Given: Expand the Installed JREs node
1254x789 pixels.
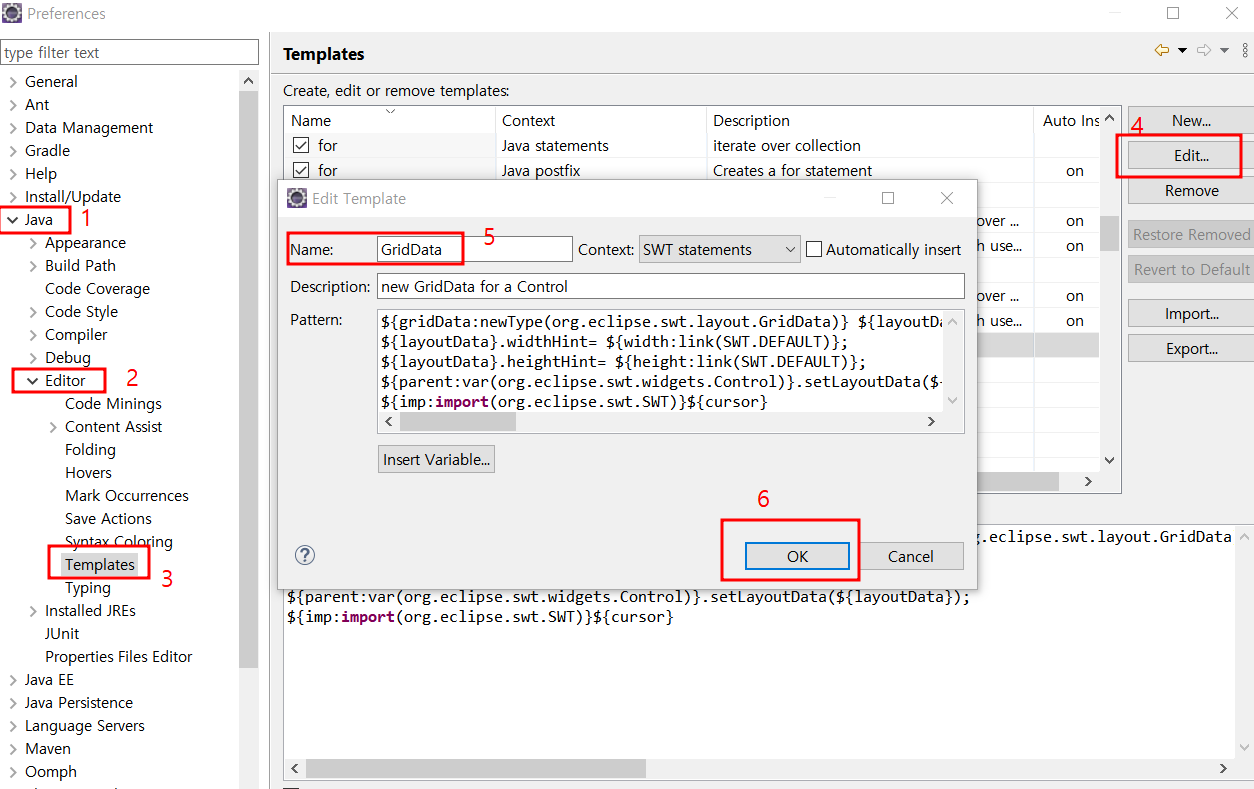Looking at the screenshot, I should [x=32, y=611].
